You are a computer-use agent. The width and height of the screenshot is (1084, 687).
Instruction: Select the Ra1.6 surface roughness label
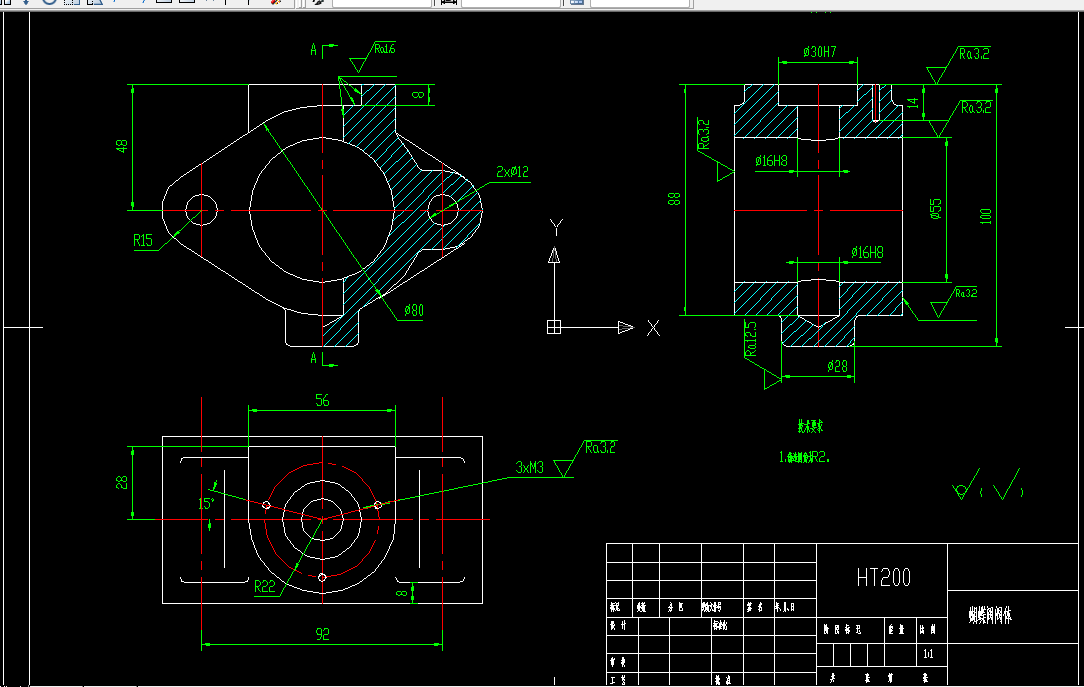click(x=385, y=48)
